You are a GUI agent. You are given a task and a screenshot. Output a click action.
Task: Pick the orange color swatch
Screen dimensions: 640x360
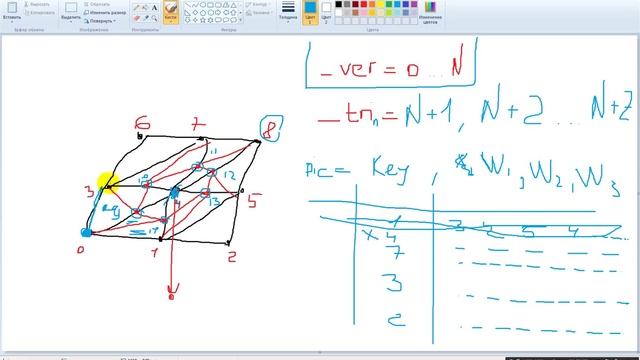(x=372, y=5)
